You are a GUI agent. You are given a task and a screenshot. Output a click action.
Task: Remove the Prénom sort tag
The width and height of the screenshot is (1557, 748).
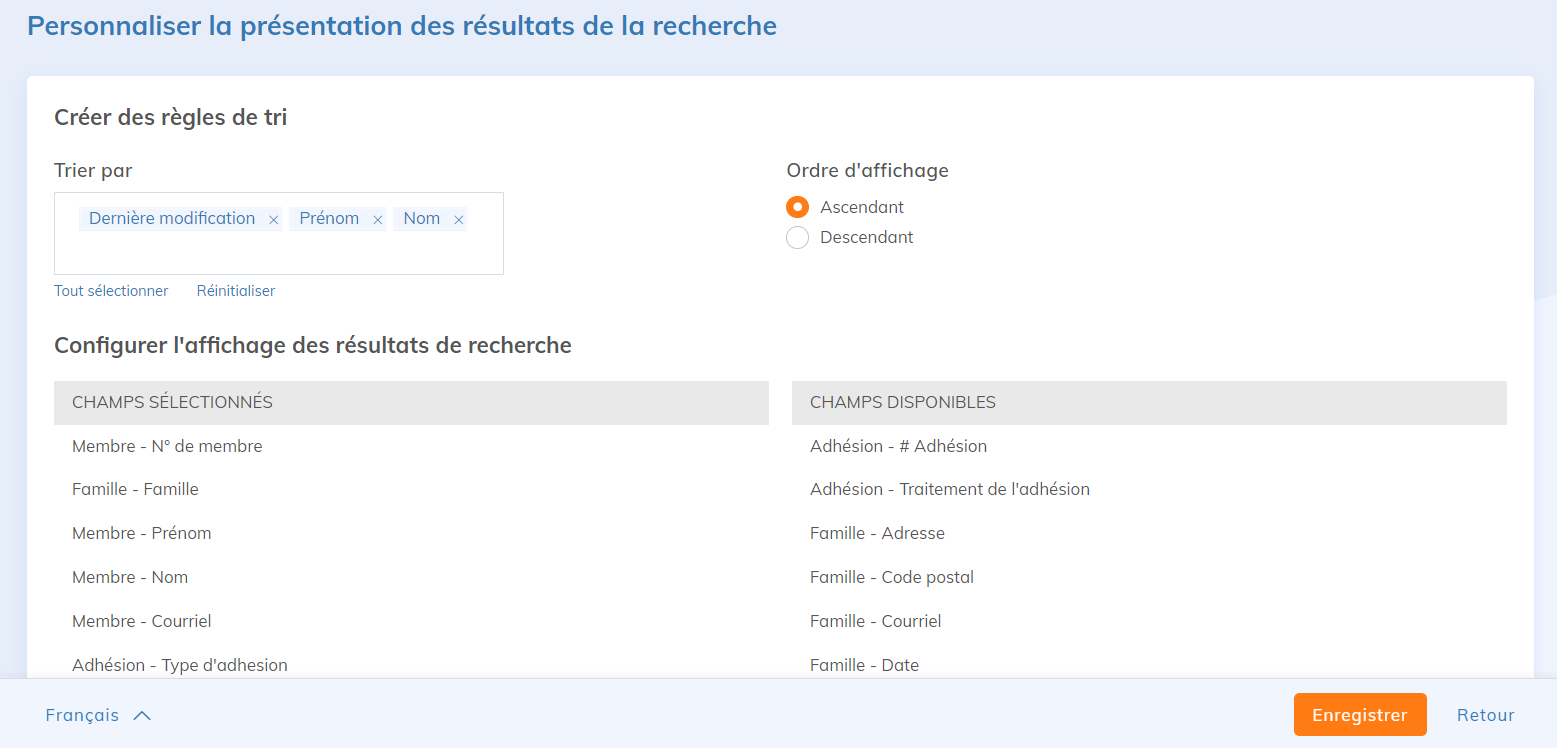pos(378,220)
